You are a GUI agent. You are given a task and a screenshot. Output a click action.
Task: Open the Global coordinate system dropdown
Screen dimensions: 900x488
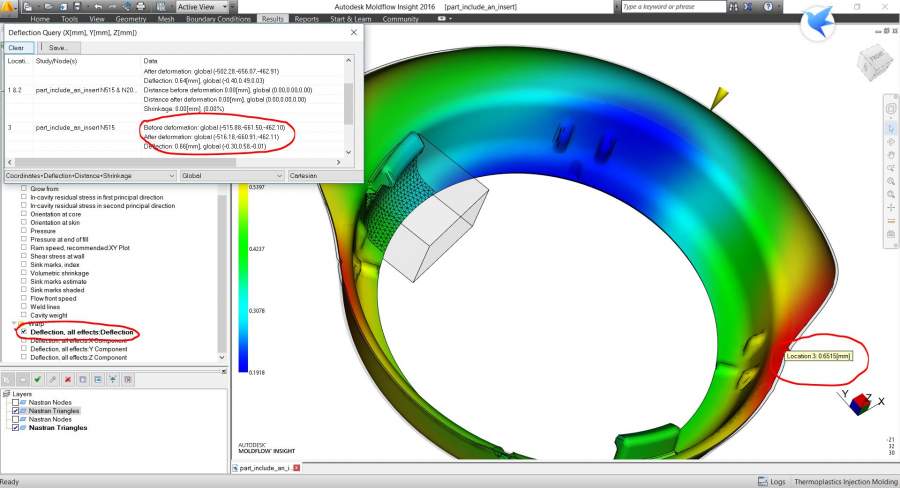point(232,176)
